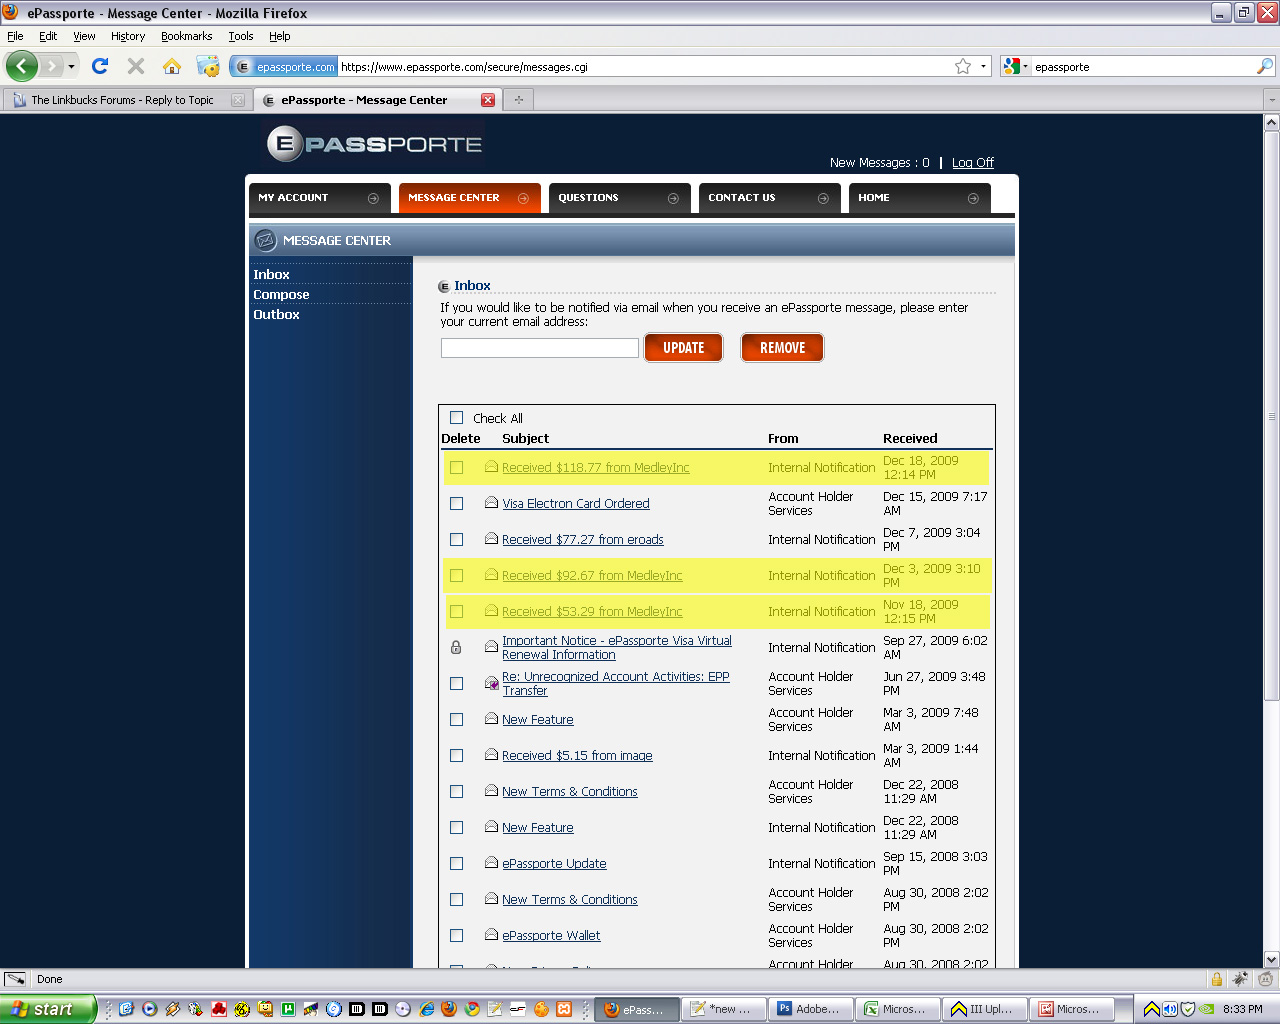Open the bookmark star dropdown arrow in the URL bar
The width and height of the screenshot is (1280, 1024).
tap(983, 66)
